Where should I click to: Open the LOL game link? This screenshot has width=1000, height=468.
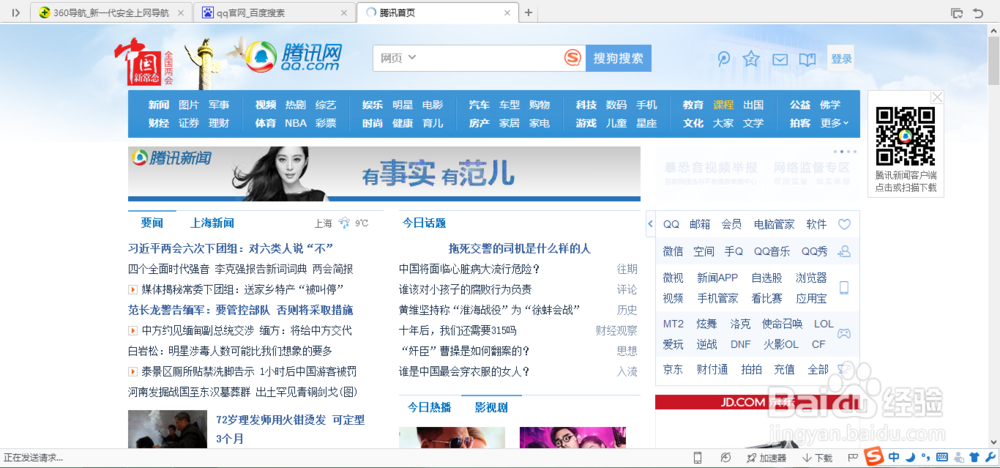(823, 324)
